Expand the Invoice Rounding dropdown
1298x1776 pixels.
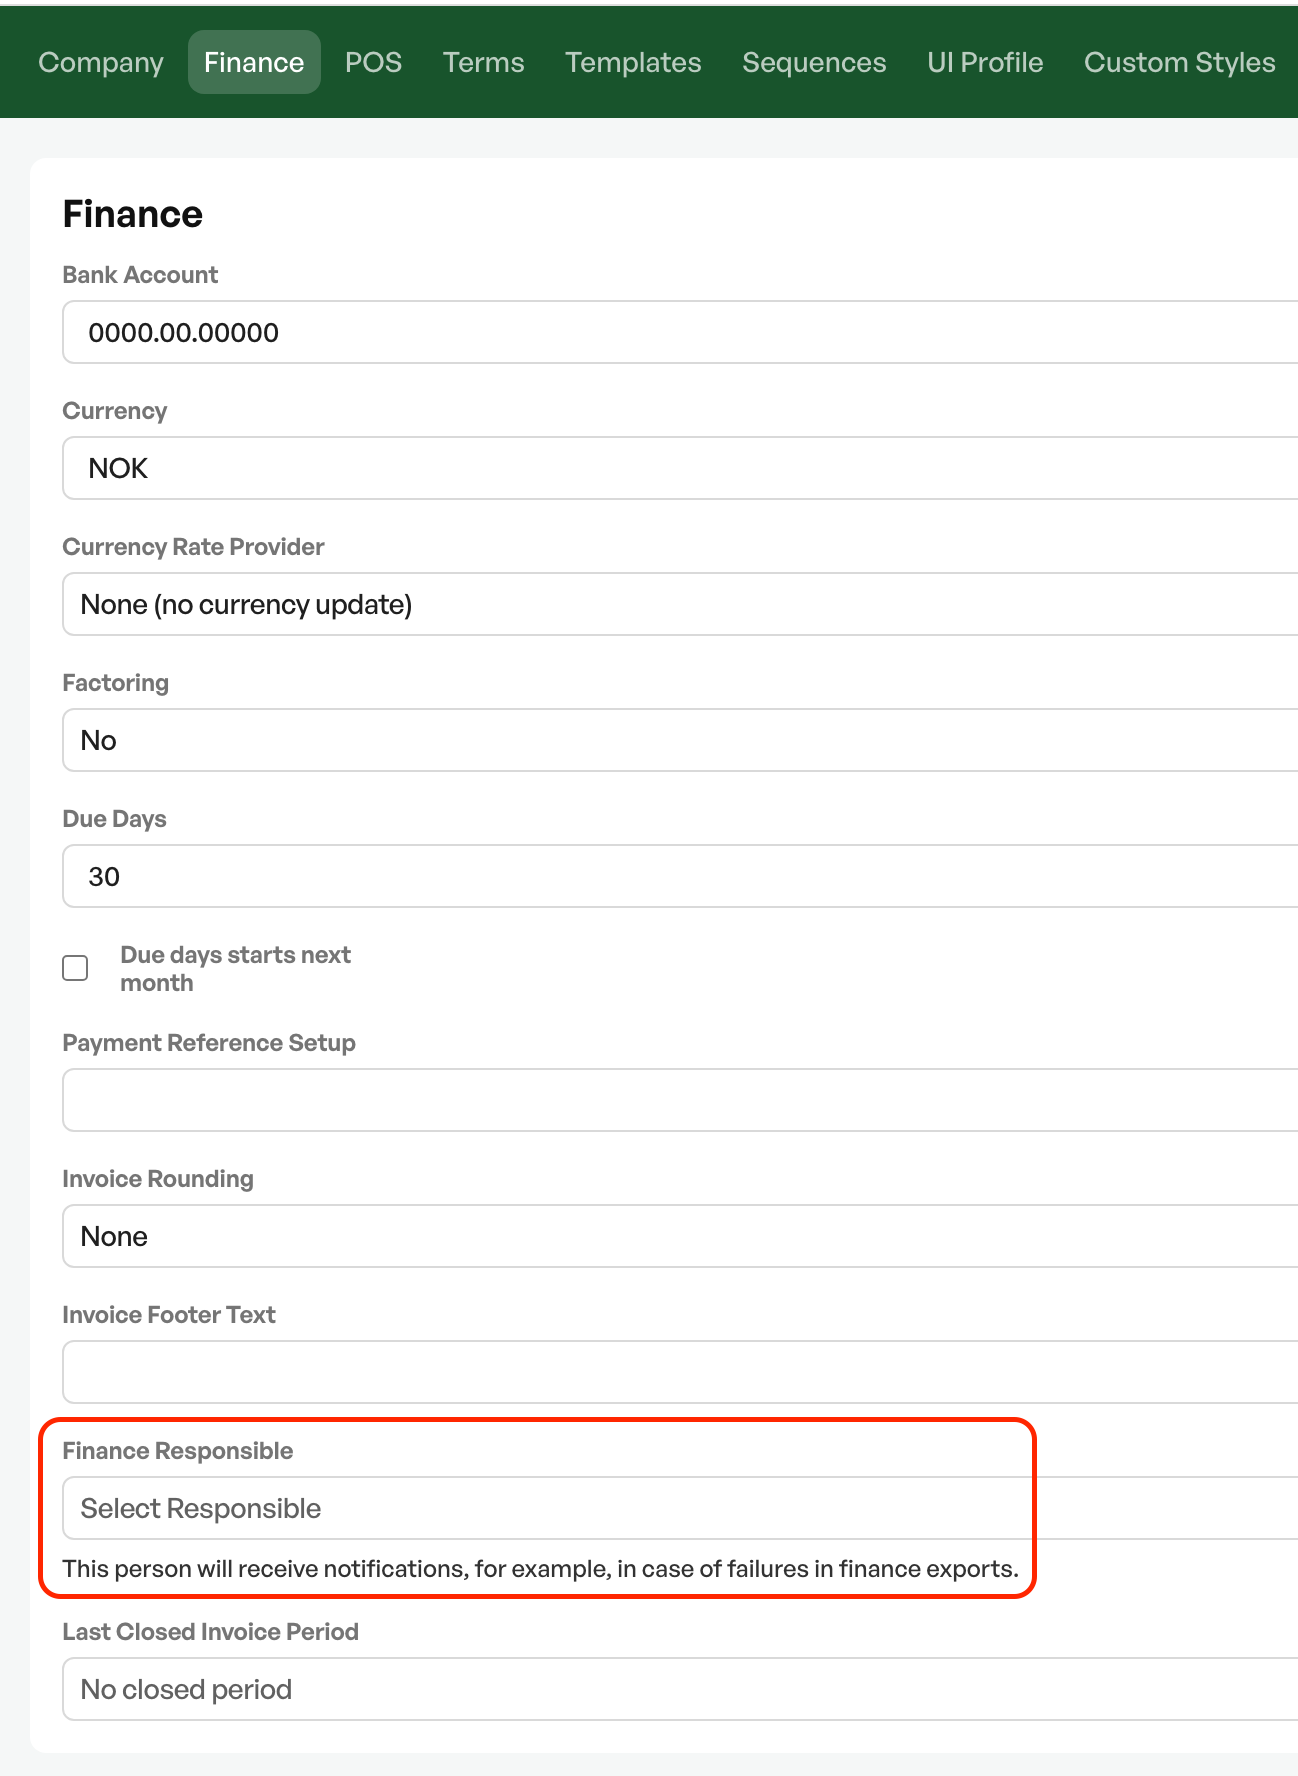[680, 1236]
